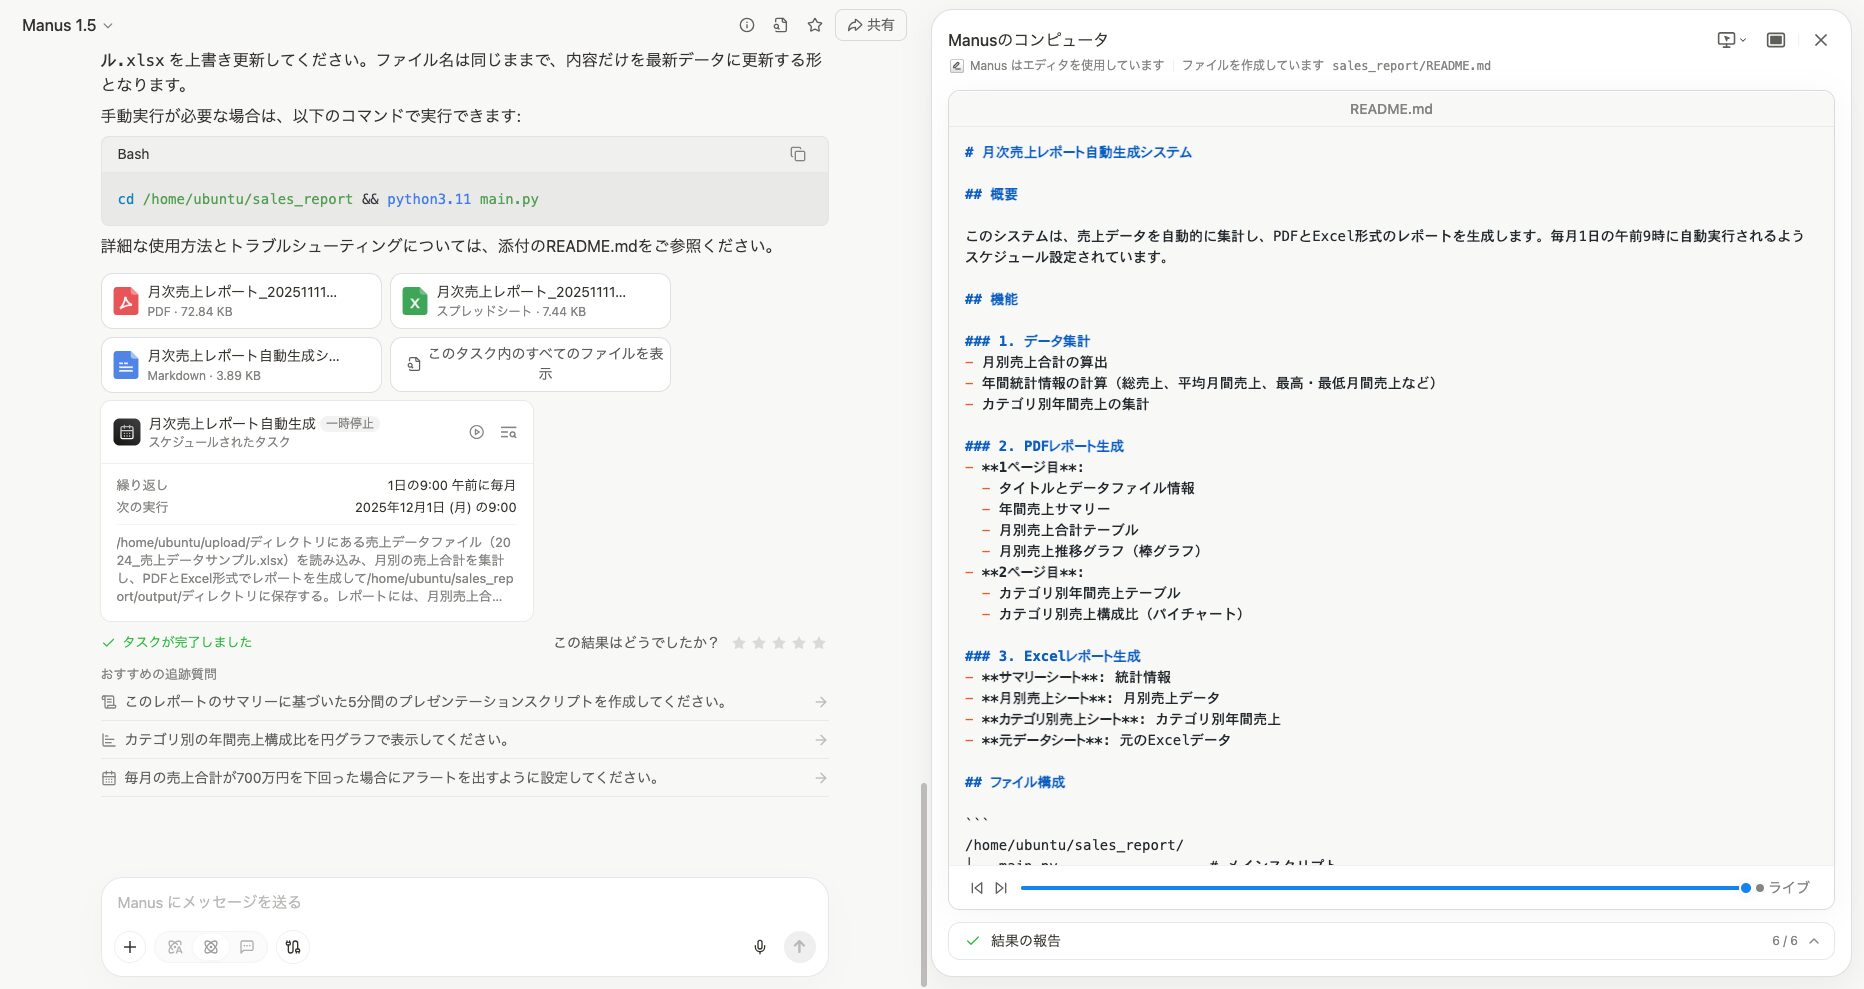1864x989 pixels.
Task: Click the 共有 share button
Action: coord(869,25)
